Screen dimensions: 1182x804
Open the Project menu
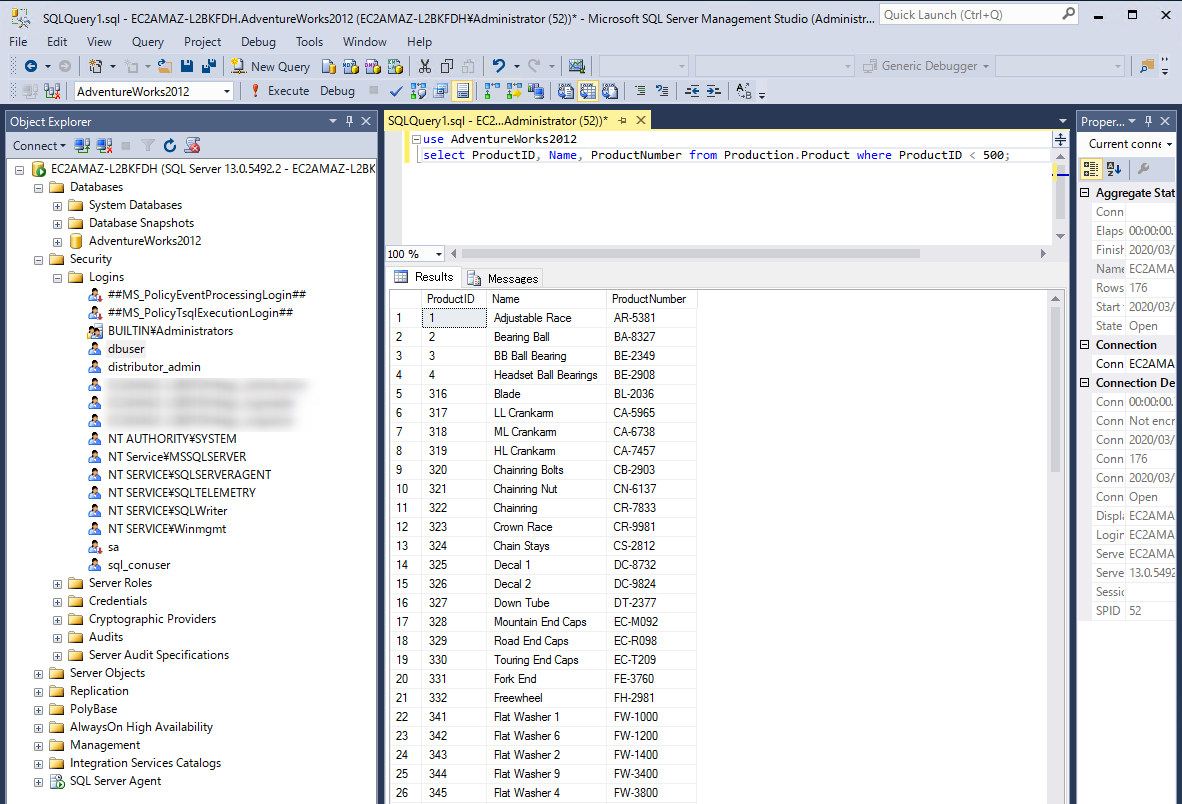[x=203, y=42]
